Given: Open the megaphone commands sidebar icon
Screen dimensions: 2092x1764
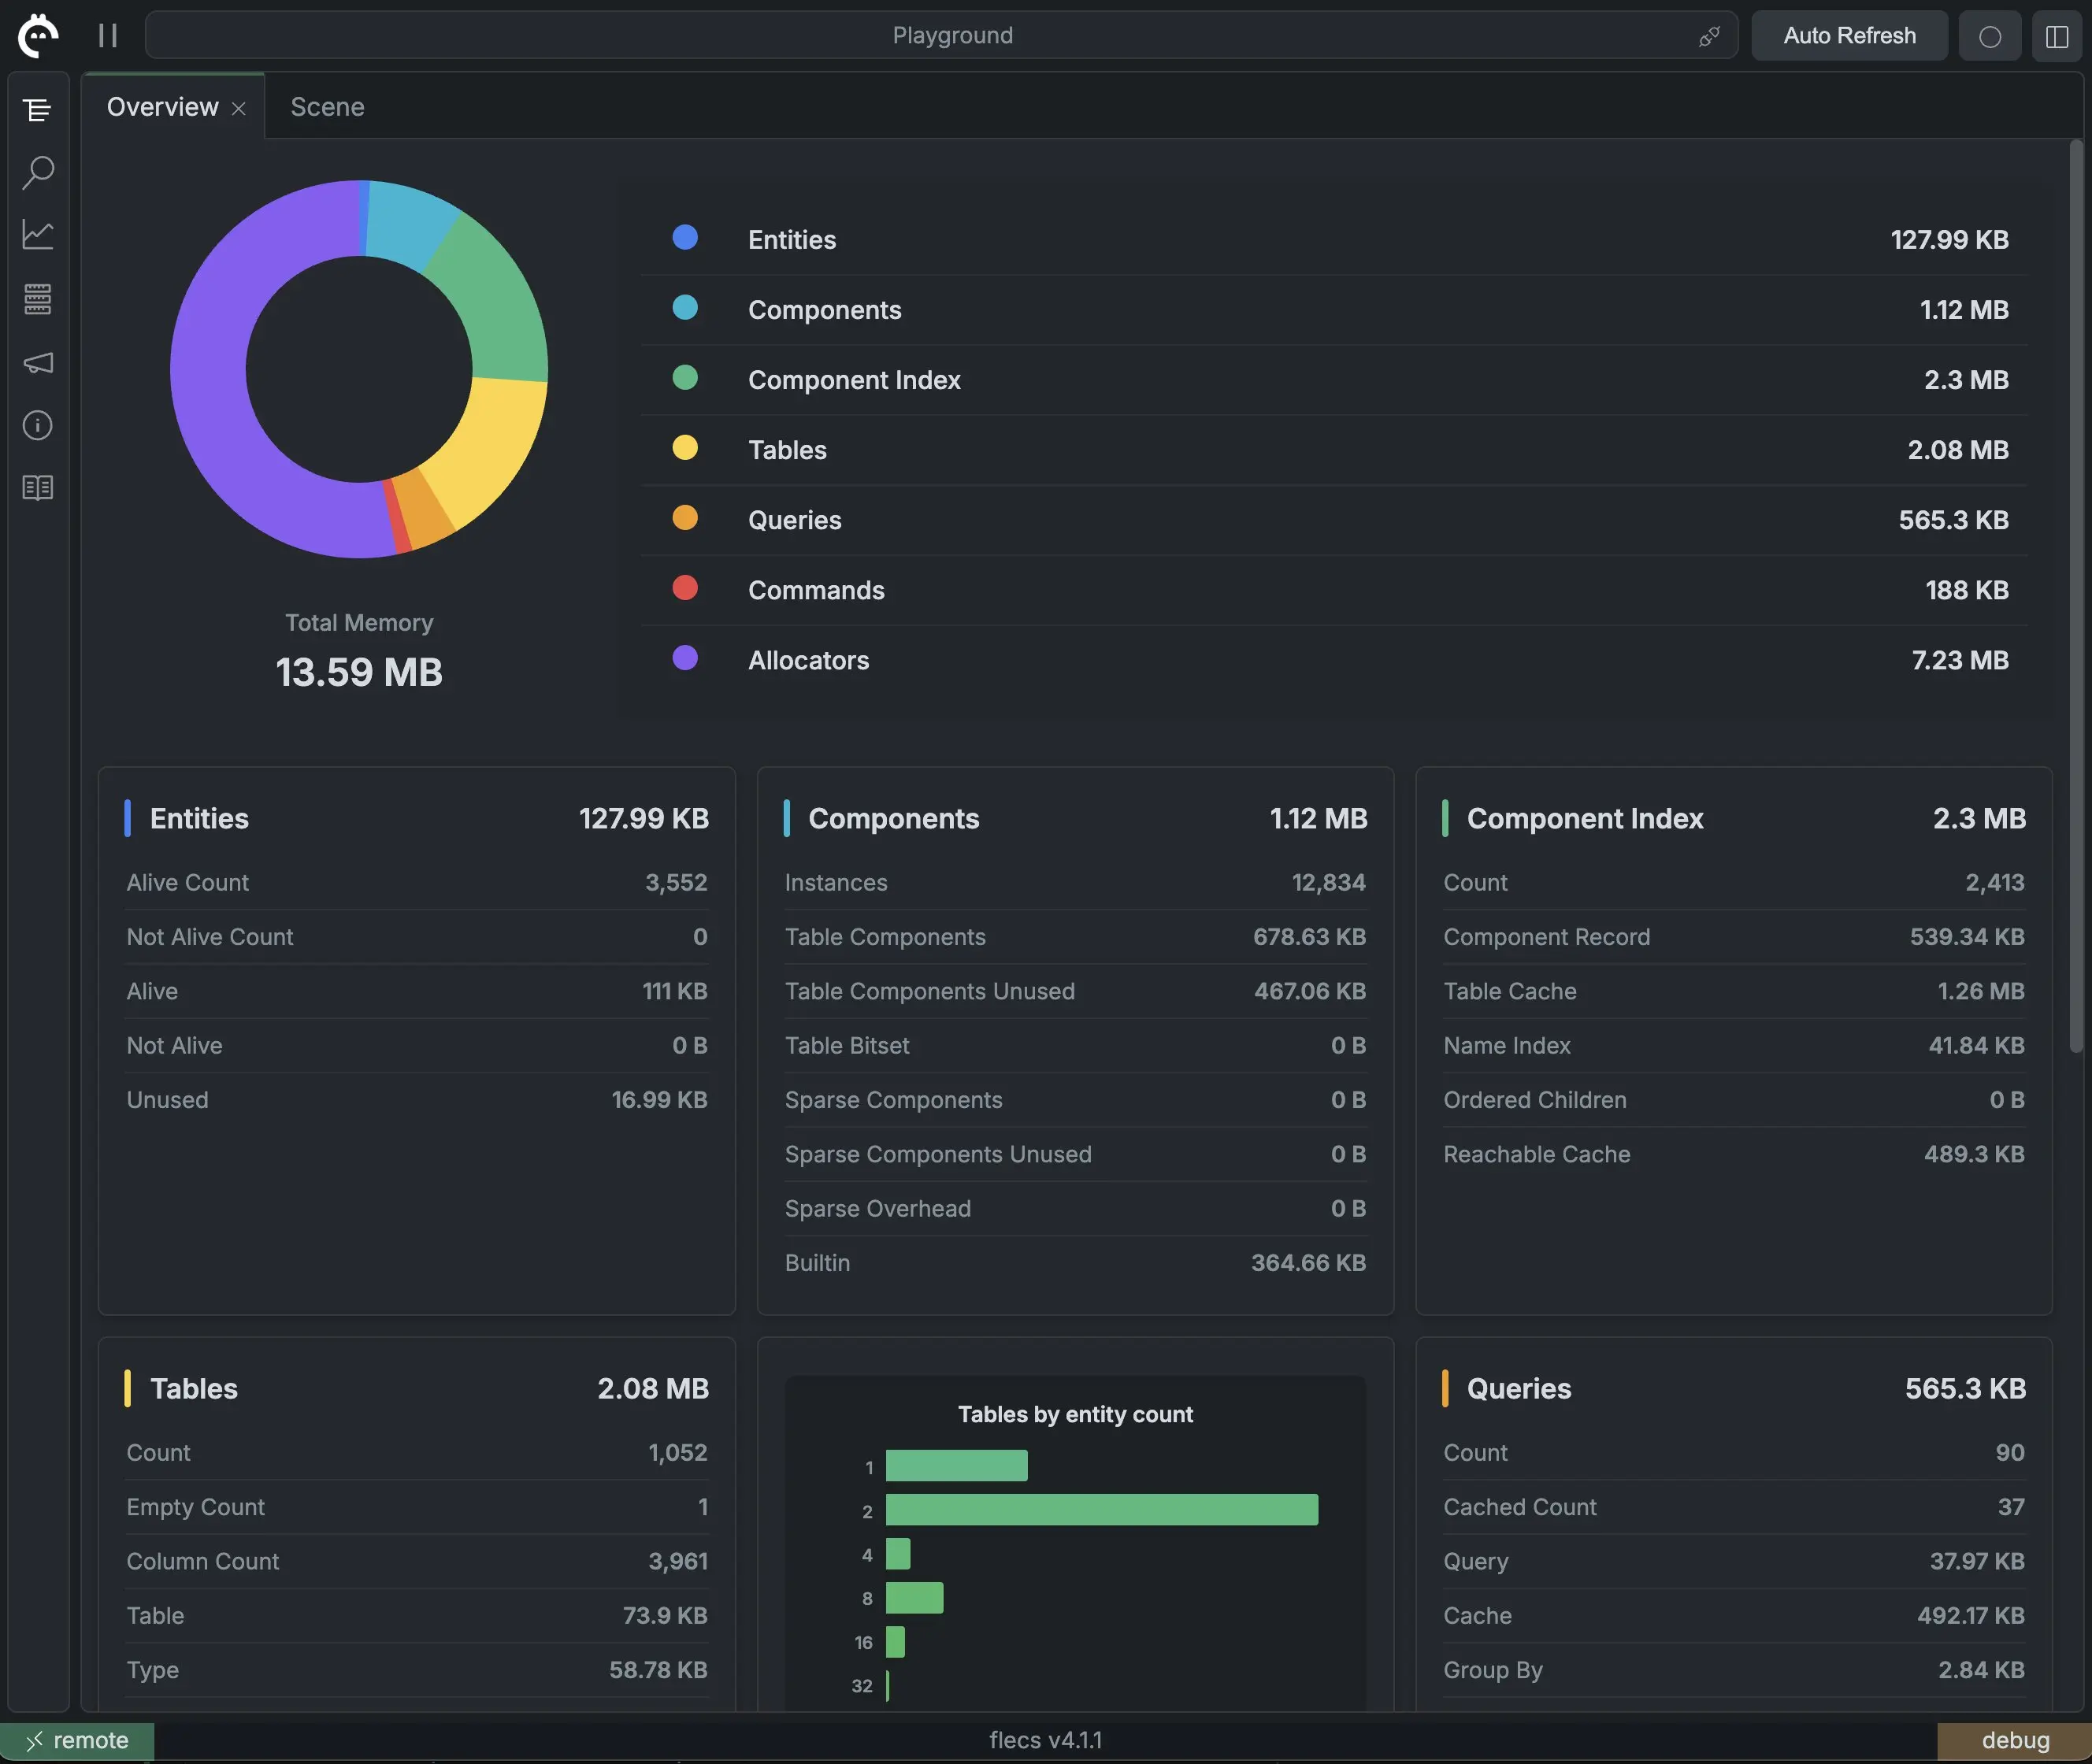Looking at the screenshot, I should pyautogui.click(x=38, y=362).
